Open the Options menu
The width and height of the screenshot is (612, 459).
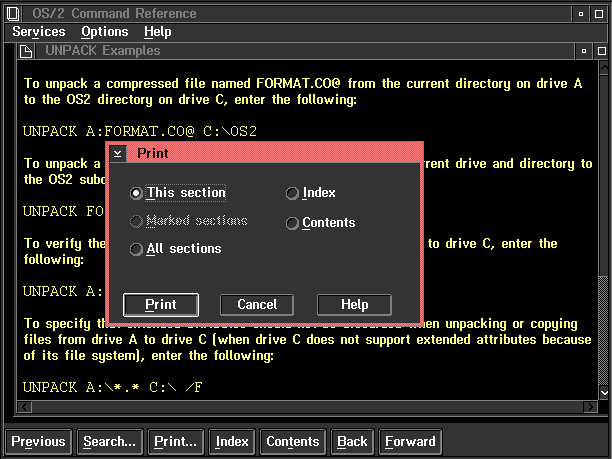[x=105, y=32]
